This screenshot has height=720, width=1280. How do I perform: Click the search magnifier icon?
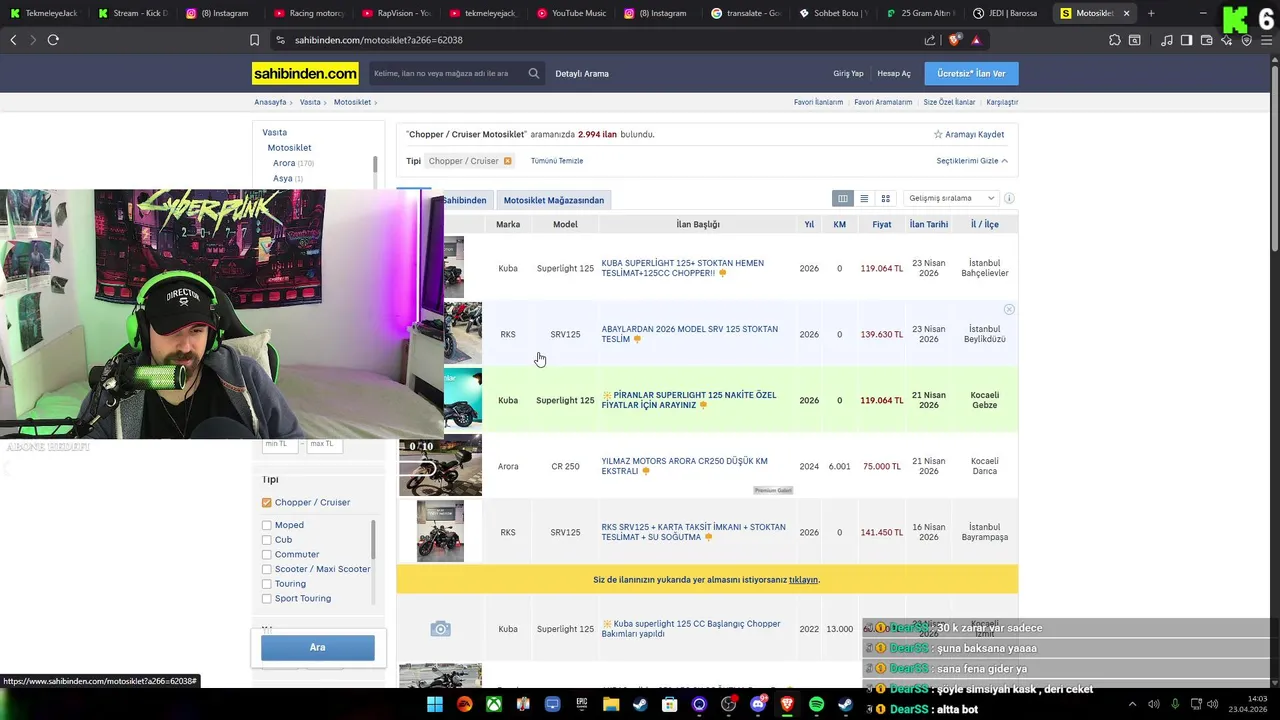point(534,73)
